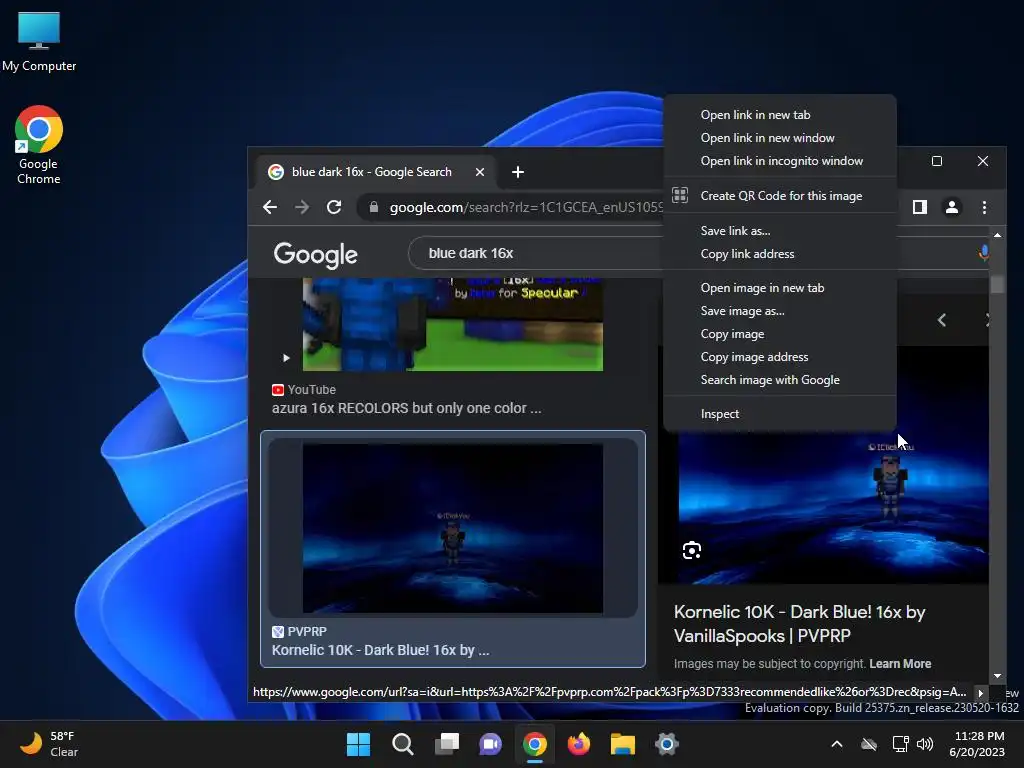Click the PVPRP source label
The height and width of the screenshot is (768, 1024).
tap(299, 632)
